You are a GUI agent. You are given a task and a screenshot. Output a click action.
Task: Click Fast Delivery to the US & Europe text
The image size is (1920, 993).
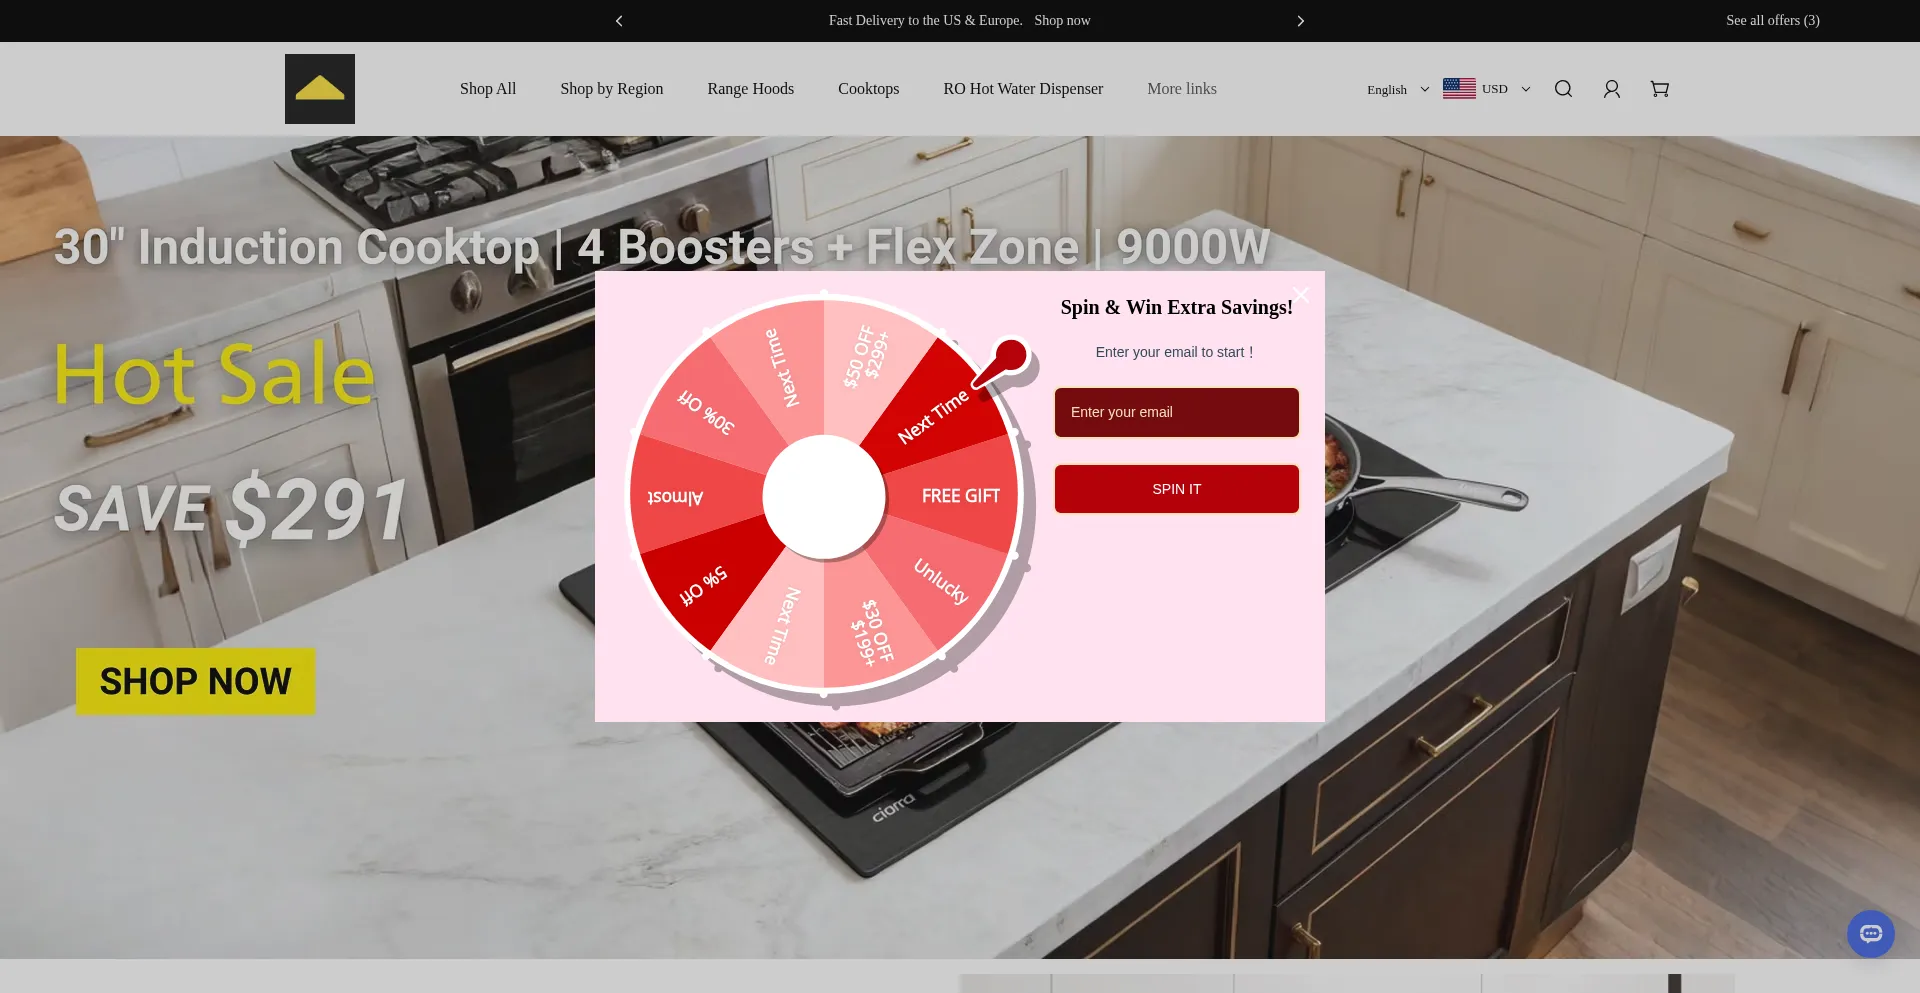tap(925, 21)
